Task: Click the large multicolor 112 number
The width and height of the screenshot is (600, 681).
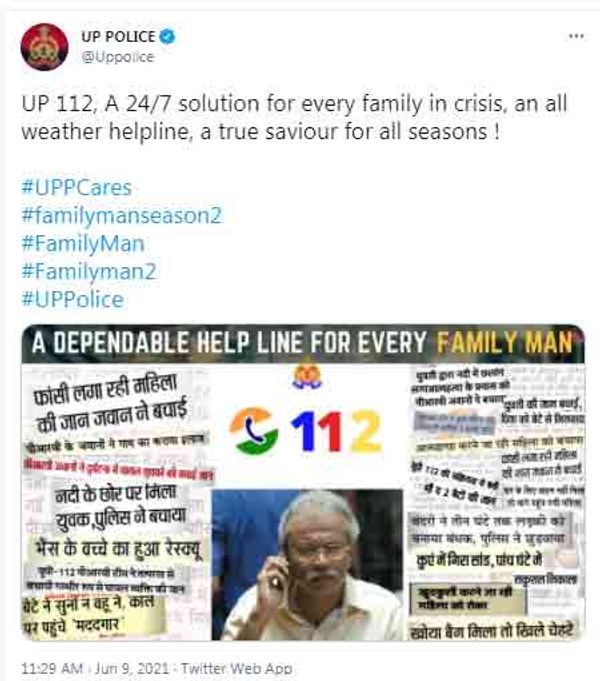Action: click(336, 432)
